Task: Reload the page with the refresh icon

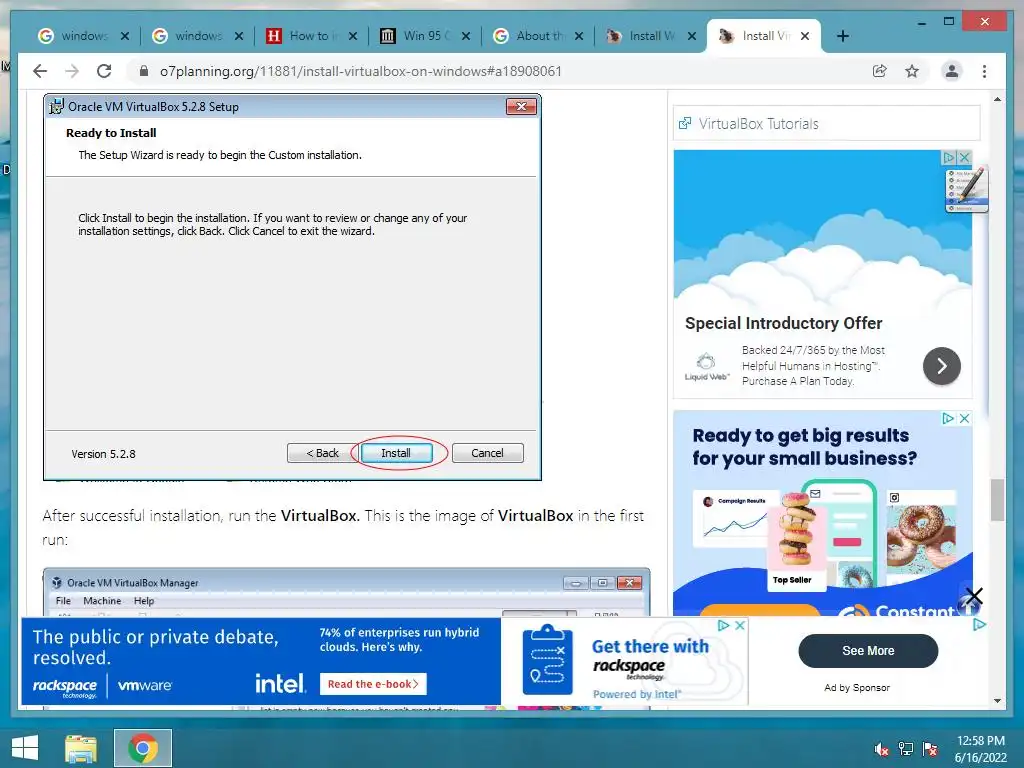Action: pos(104,71)
